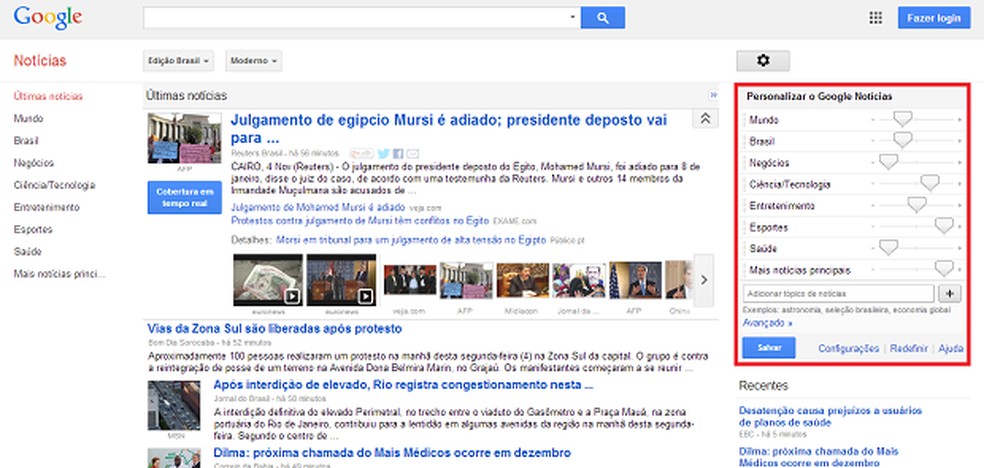Share Mursi story on Facebook

398,154
